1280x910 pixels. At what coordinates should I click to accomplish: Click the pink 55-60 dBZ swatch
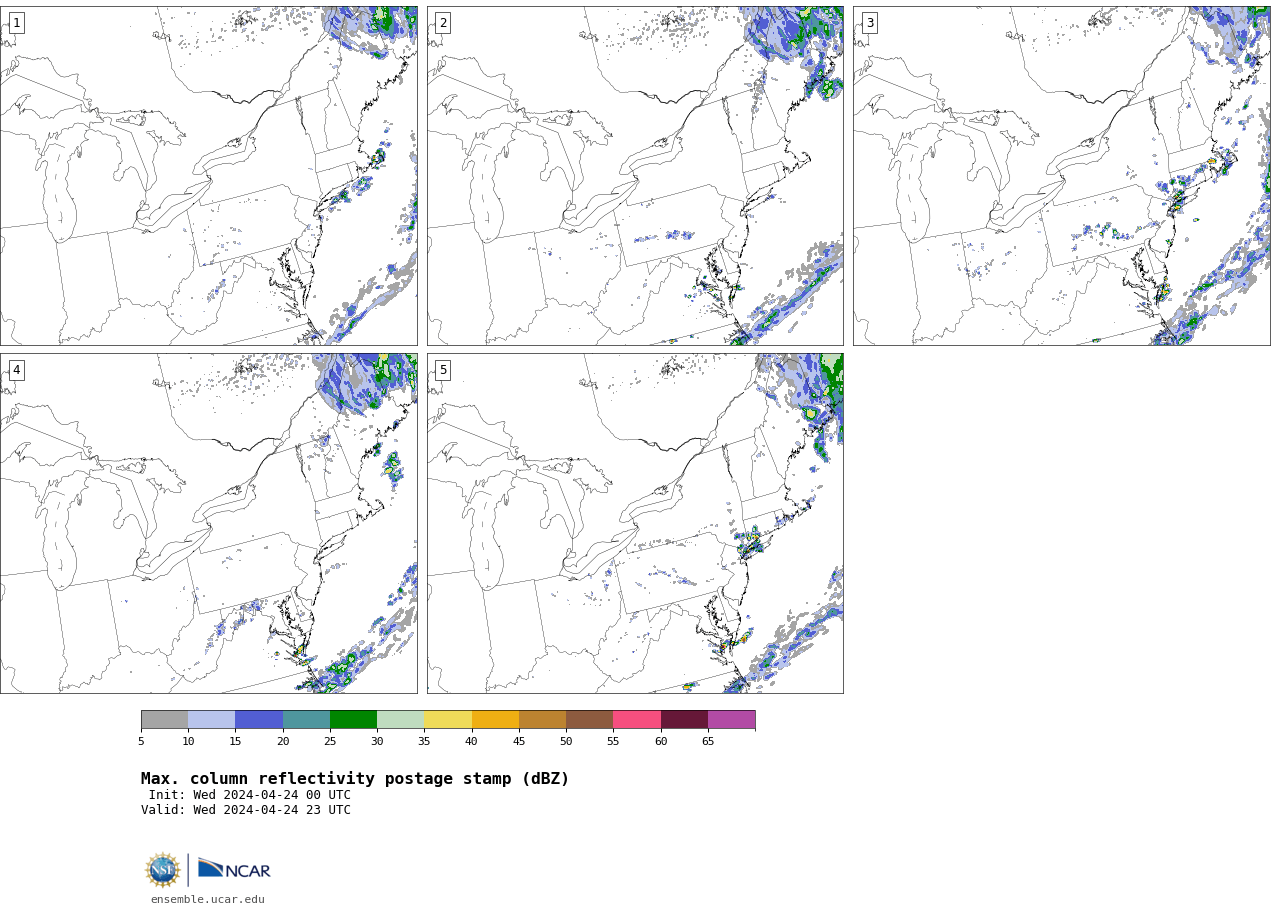[637, 720]
